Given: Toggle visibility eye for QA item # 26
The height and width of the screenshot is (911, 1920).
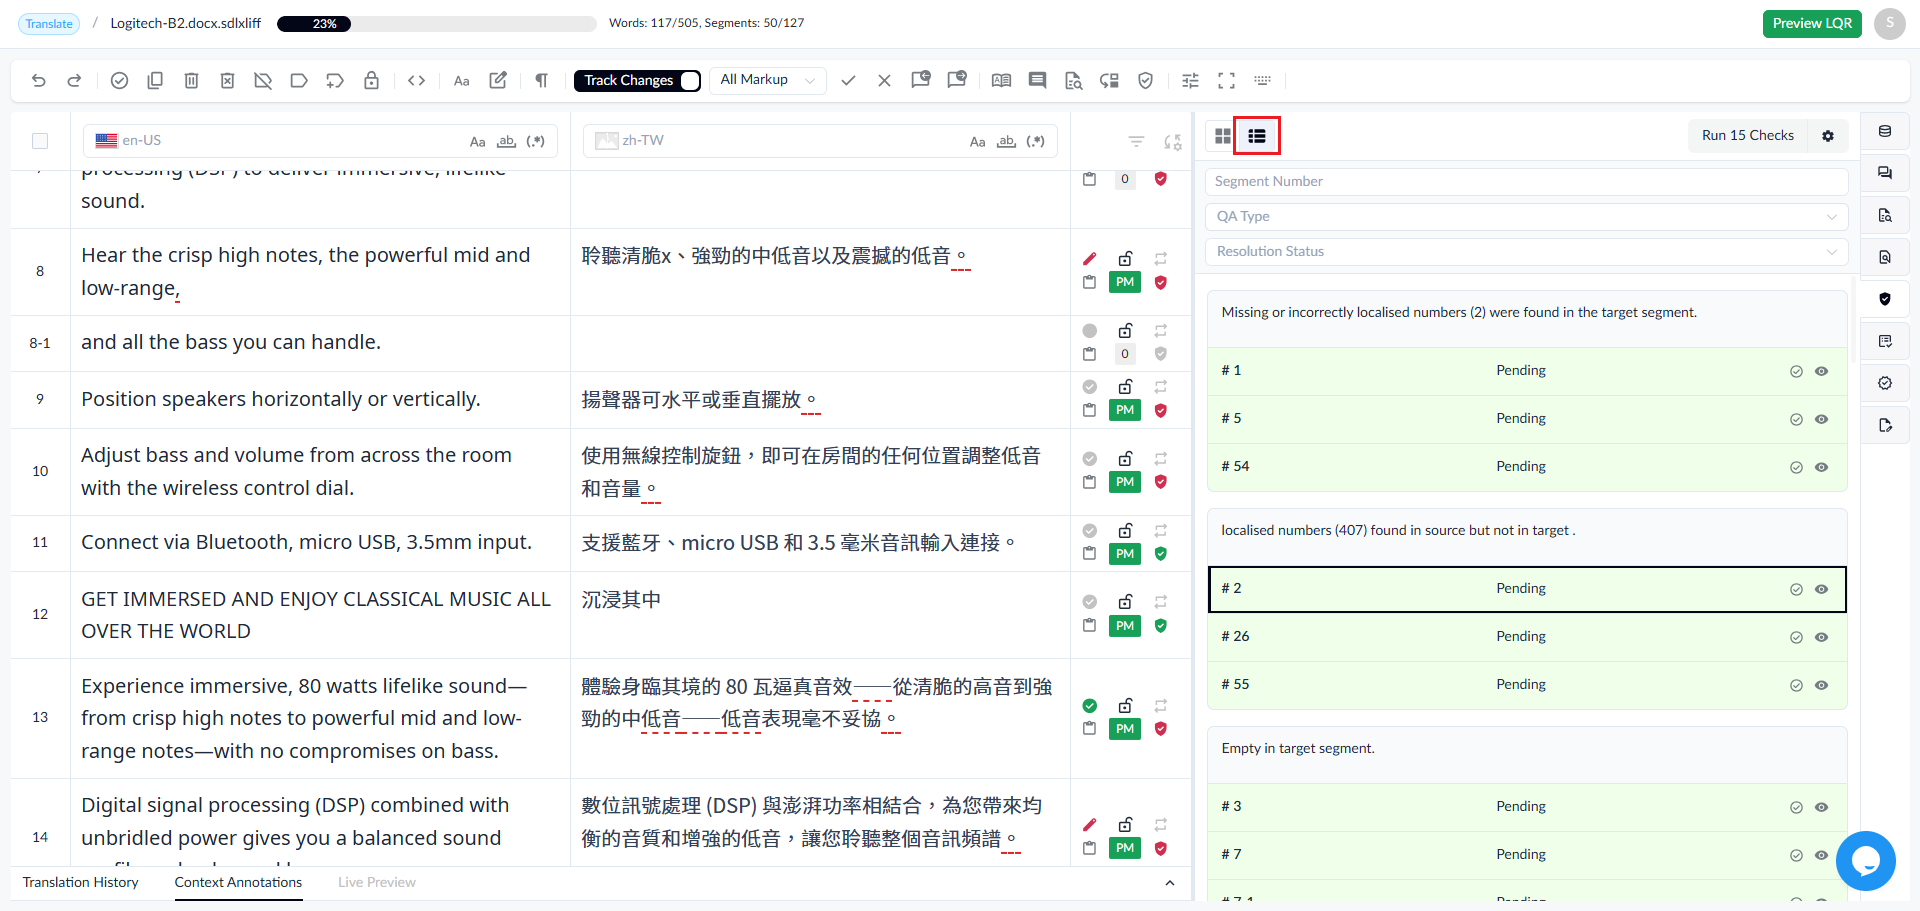Looking at the screenshot, I should click(1821, 637).
